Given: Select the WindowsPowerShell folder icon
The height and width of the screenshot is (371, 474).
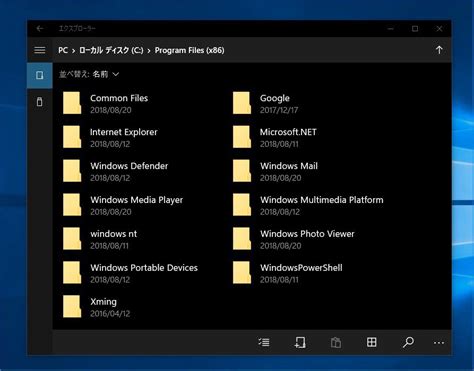Looking at the screenshot, I should pyautogui.click(x=242, y=273).
